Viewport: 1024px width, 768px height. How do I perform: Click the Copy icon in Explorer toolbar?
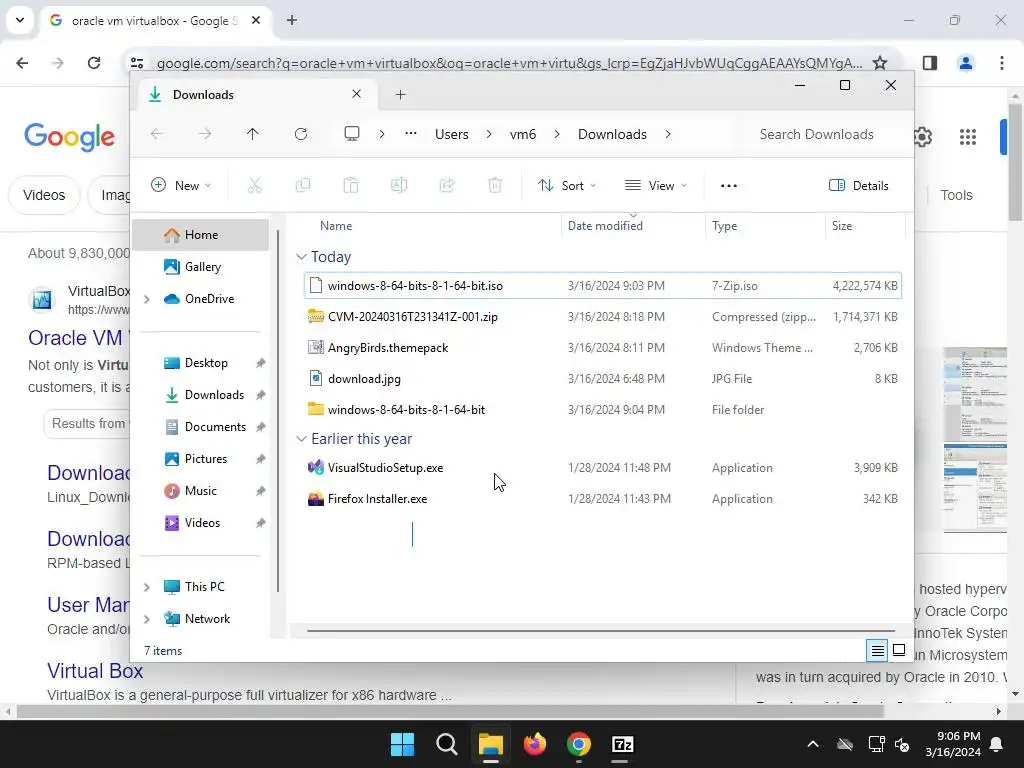coord(302,185)
